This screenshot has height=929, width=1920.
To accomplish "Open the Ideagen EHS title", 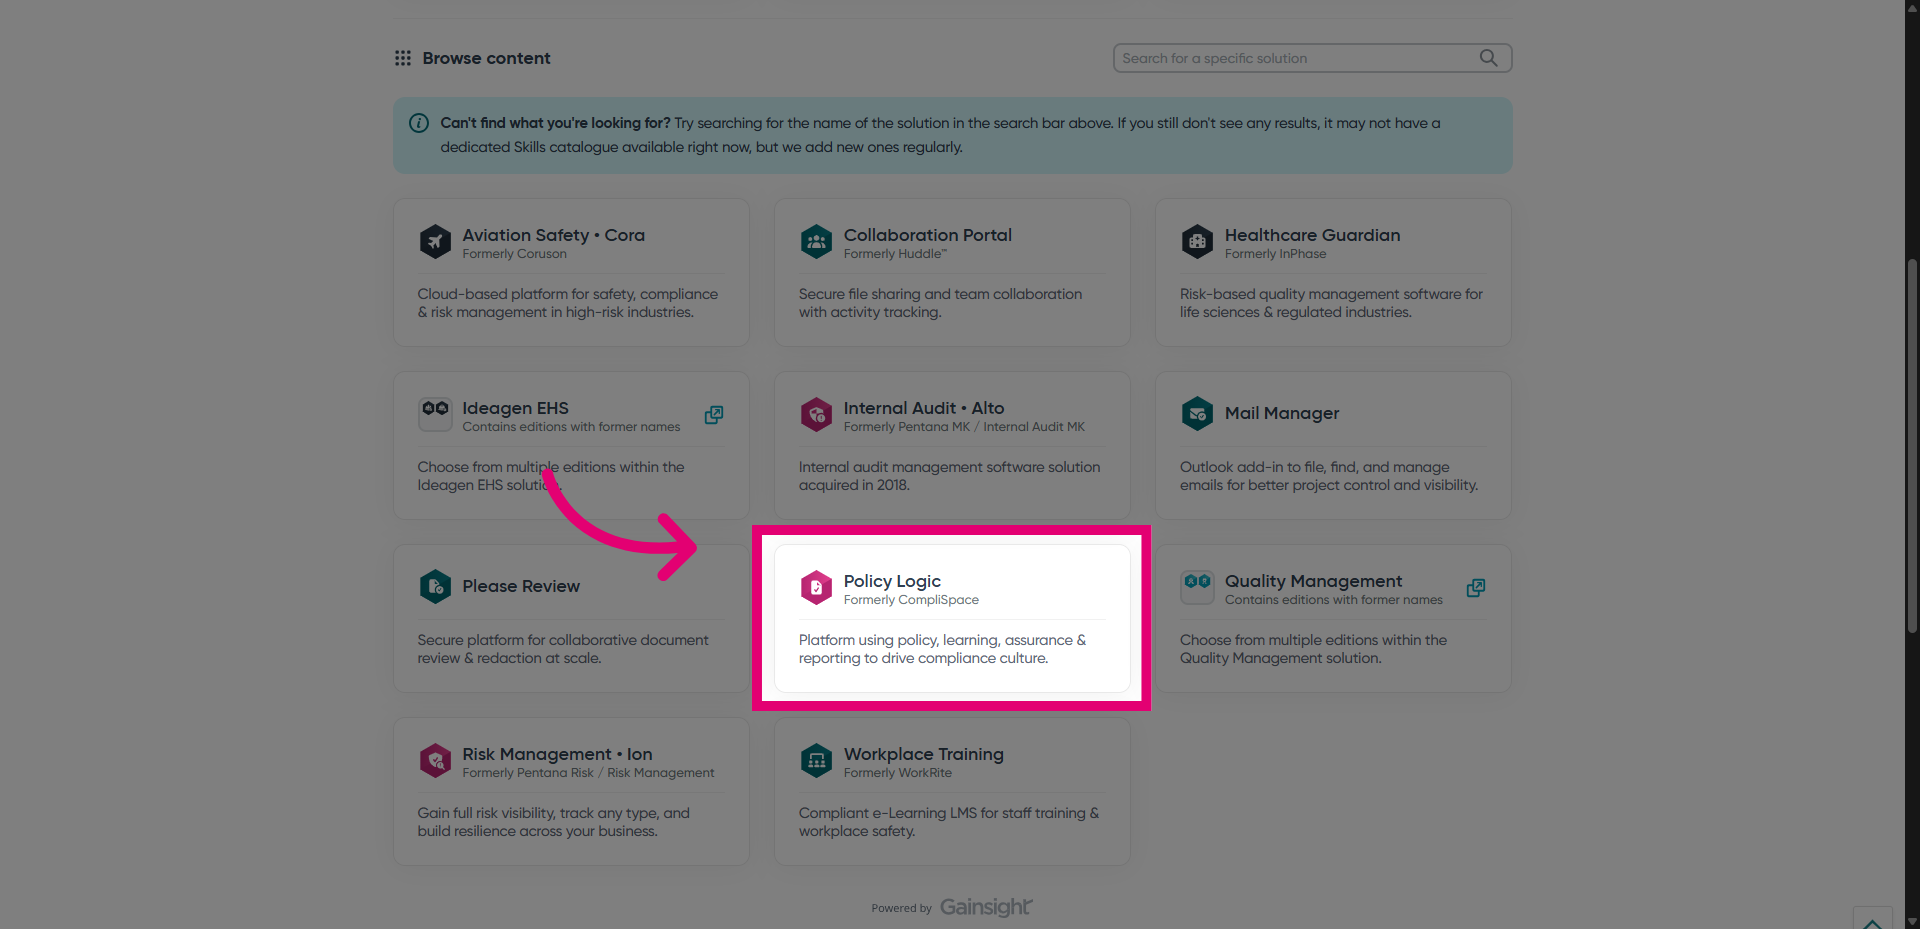I will (515, 408).
